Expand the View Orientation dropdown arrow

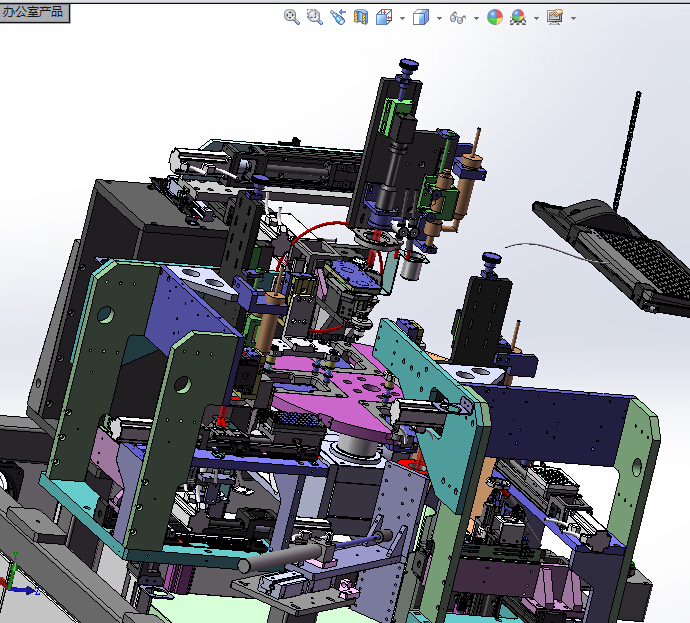tap(401, 18)
